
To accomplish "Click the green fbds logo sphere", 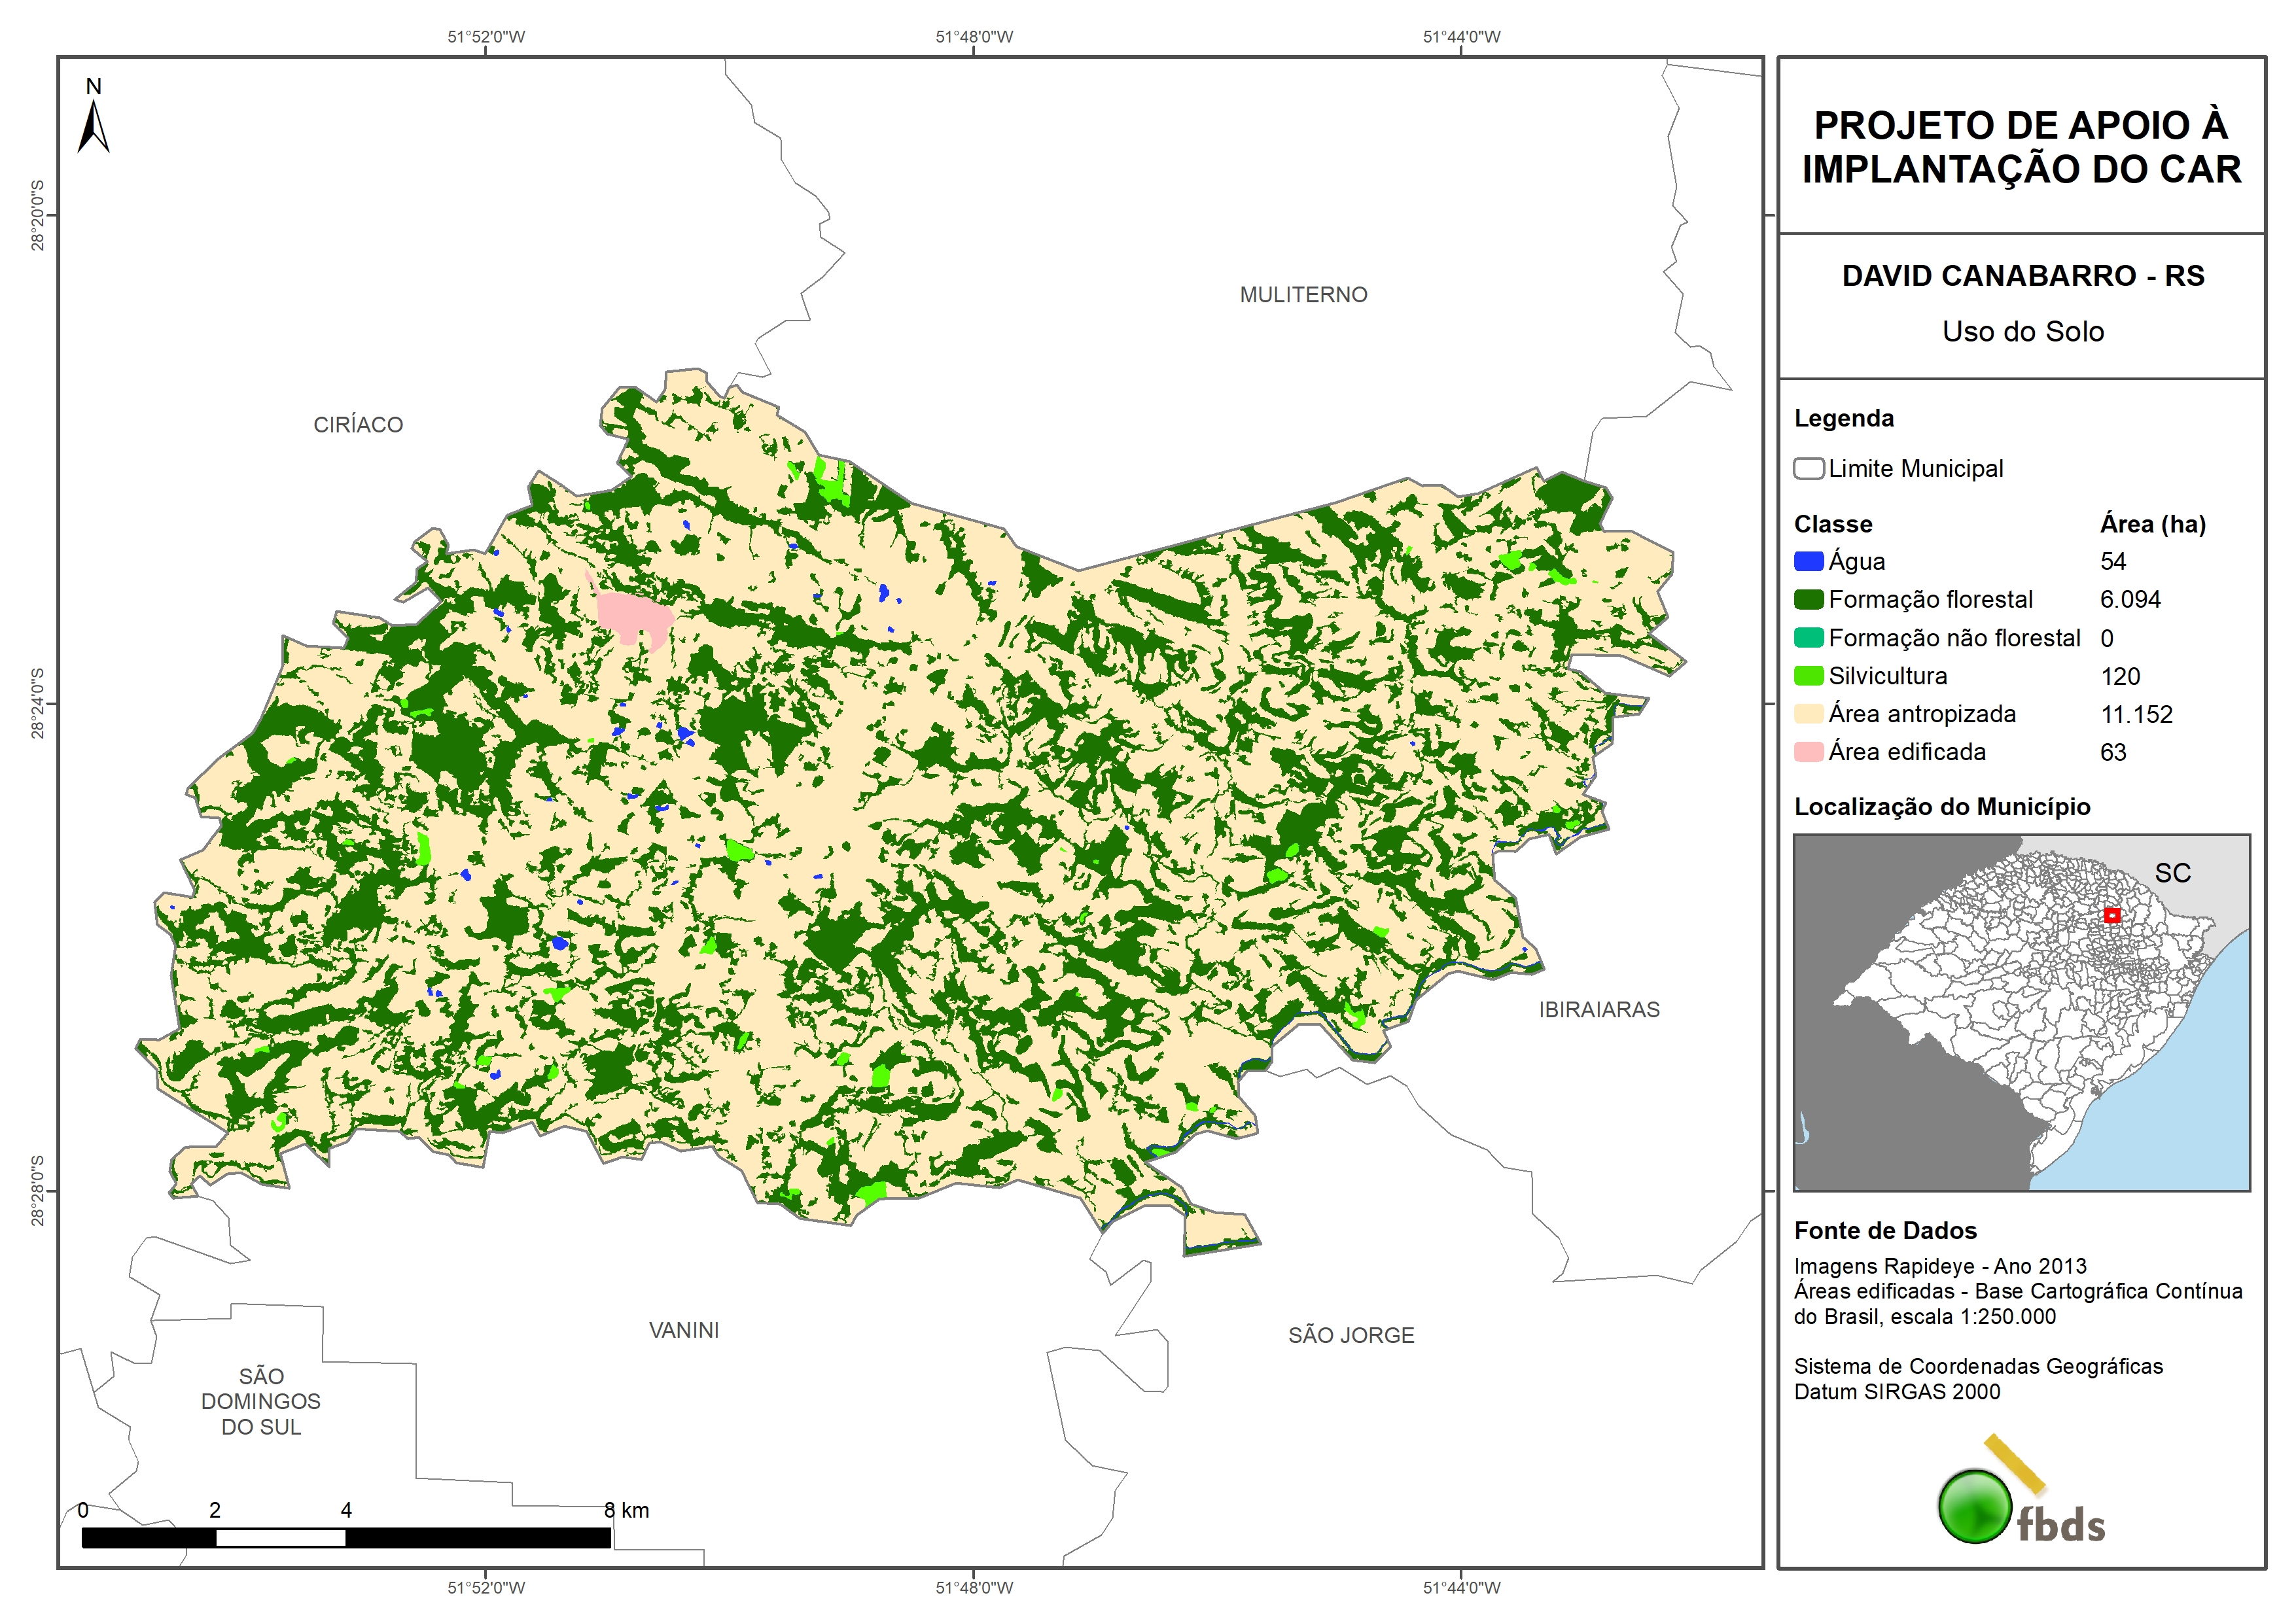I will [1974, 1506].
